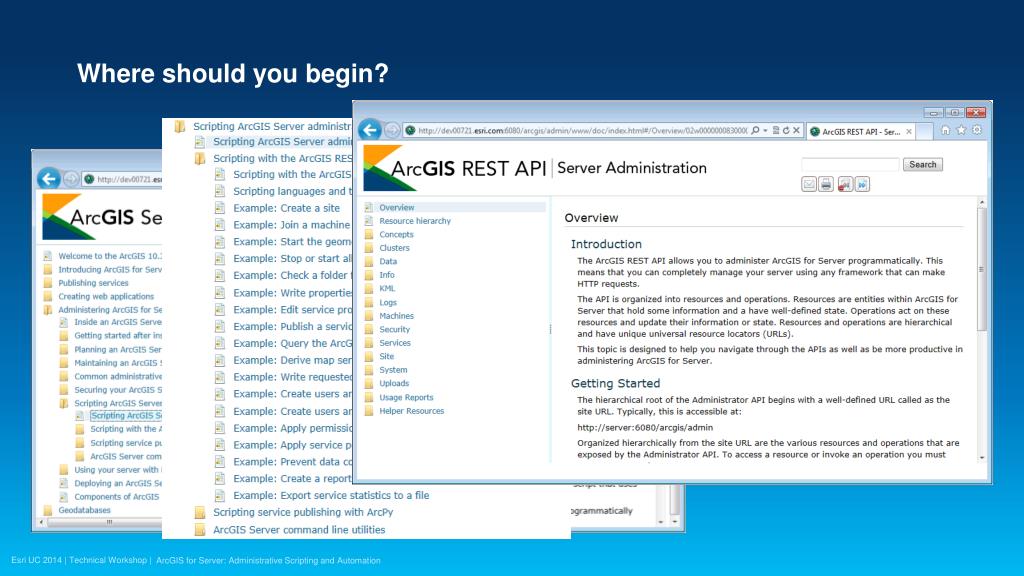Click the search text field near Search button
Image resolution: width=1024 pixels, height=576 pixels.
[x=850, y=165]
